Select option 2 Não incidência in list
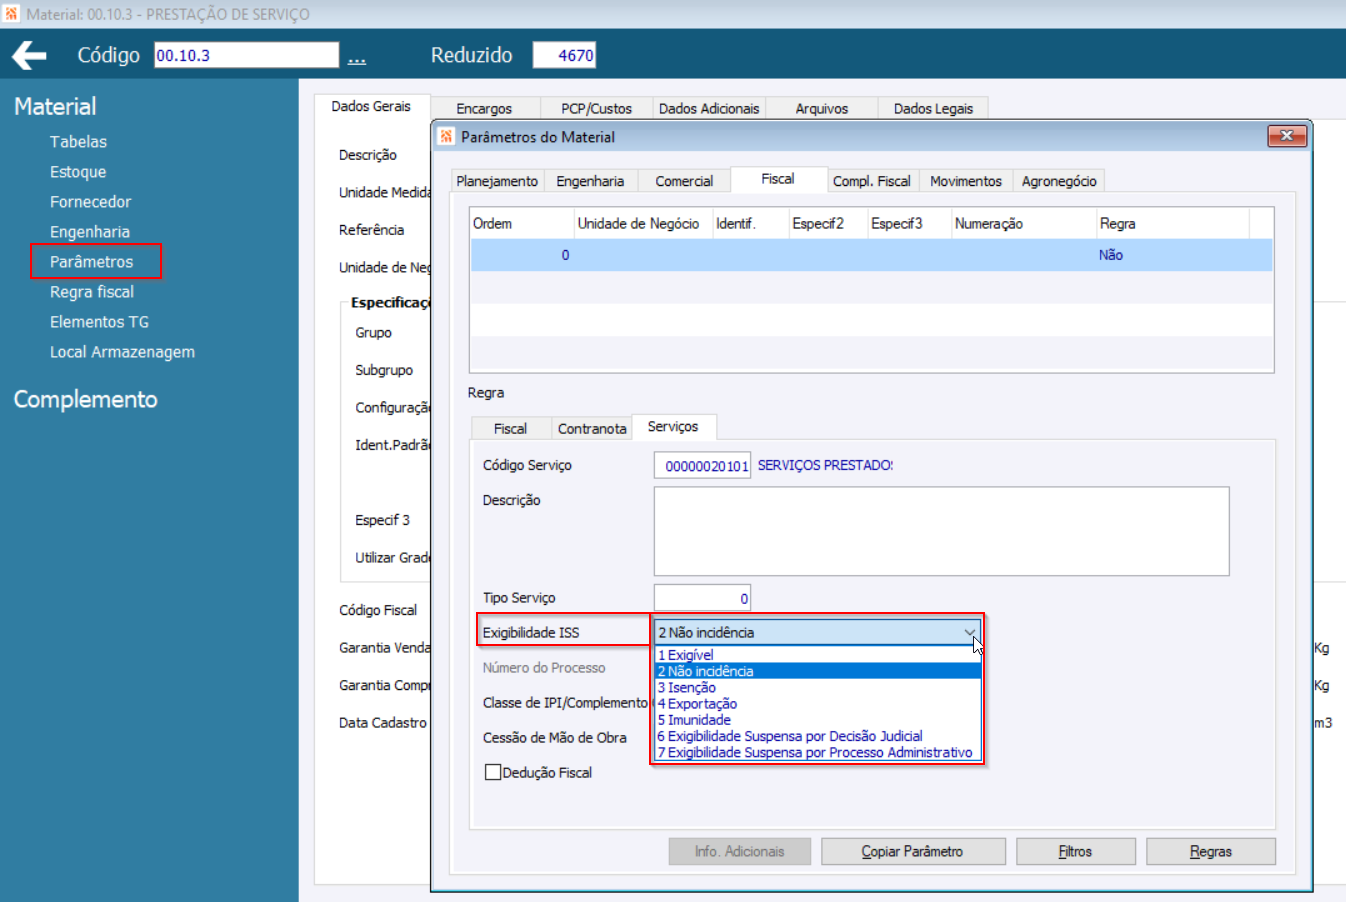Viewport: 1346px width, 902px height. [817, 671]
